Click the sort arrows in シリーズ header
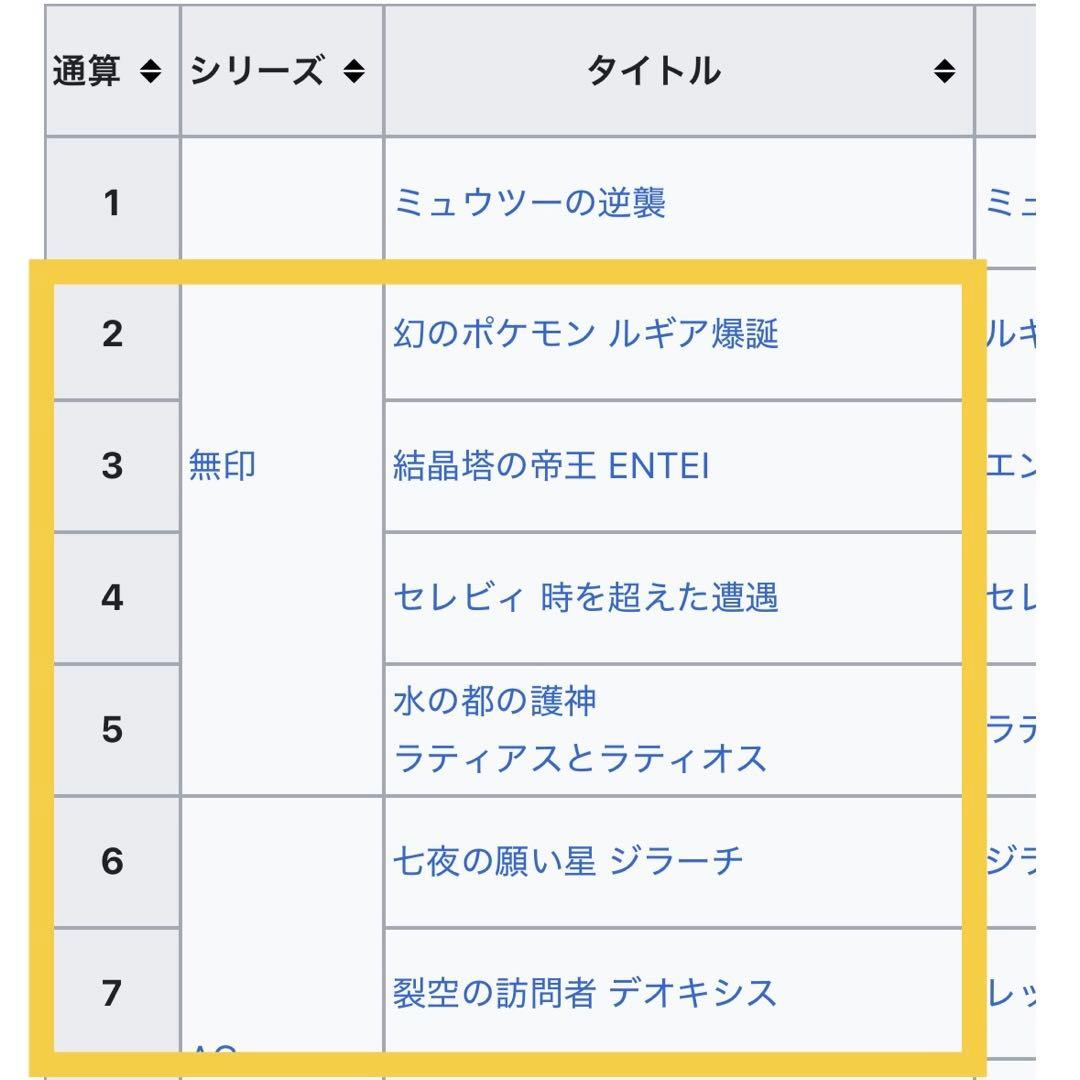 354,72
